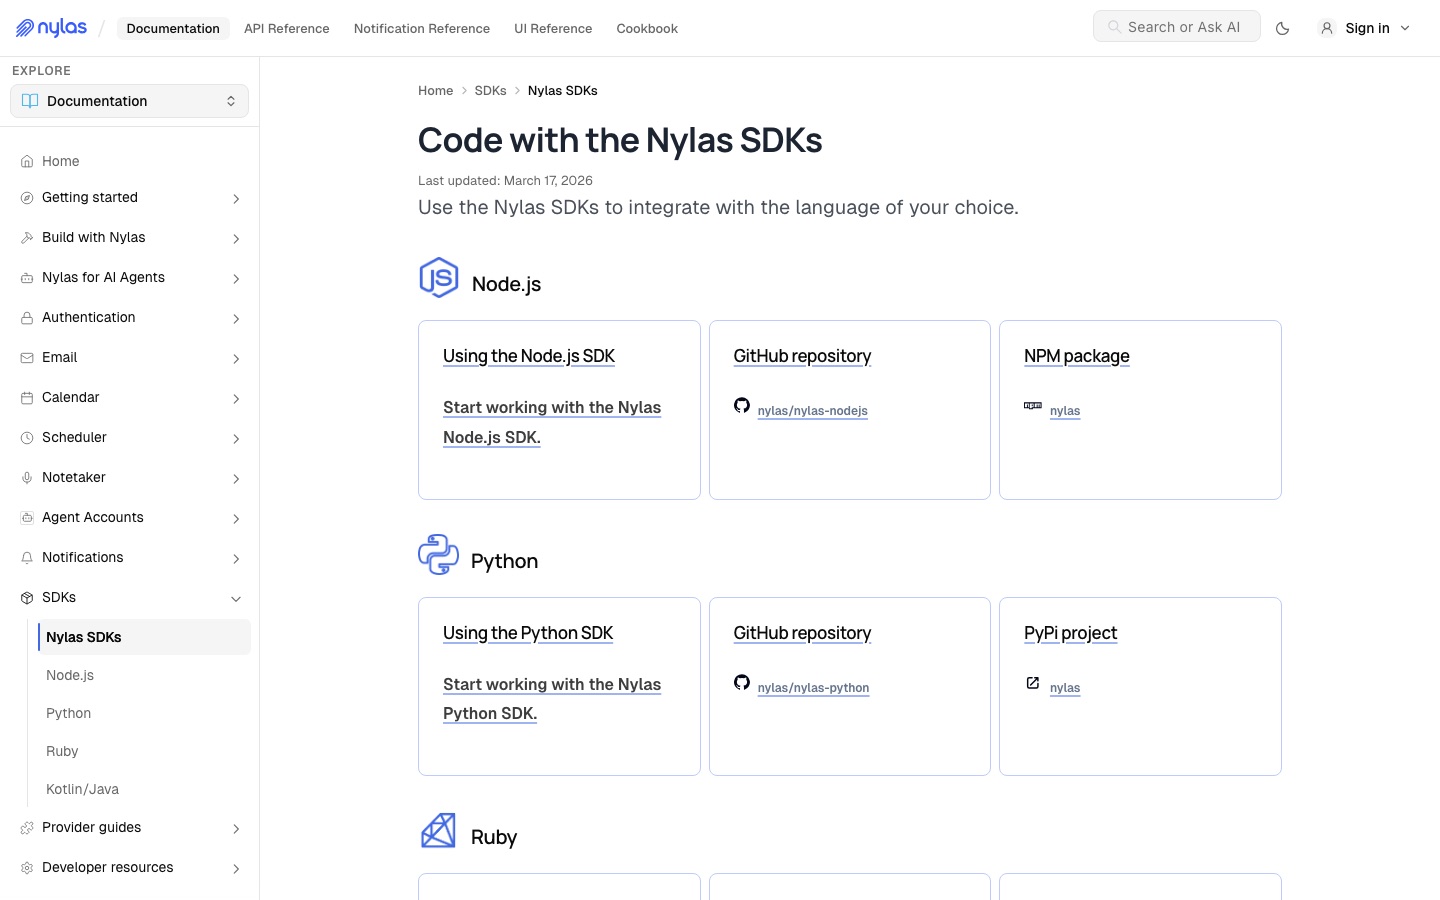Image resolution: width=1440 pixels, height=900 pixels.
Task: Click the PyPi project heading link
Action: coord(1070,633)
